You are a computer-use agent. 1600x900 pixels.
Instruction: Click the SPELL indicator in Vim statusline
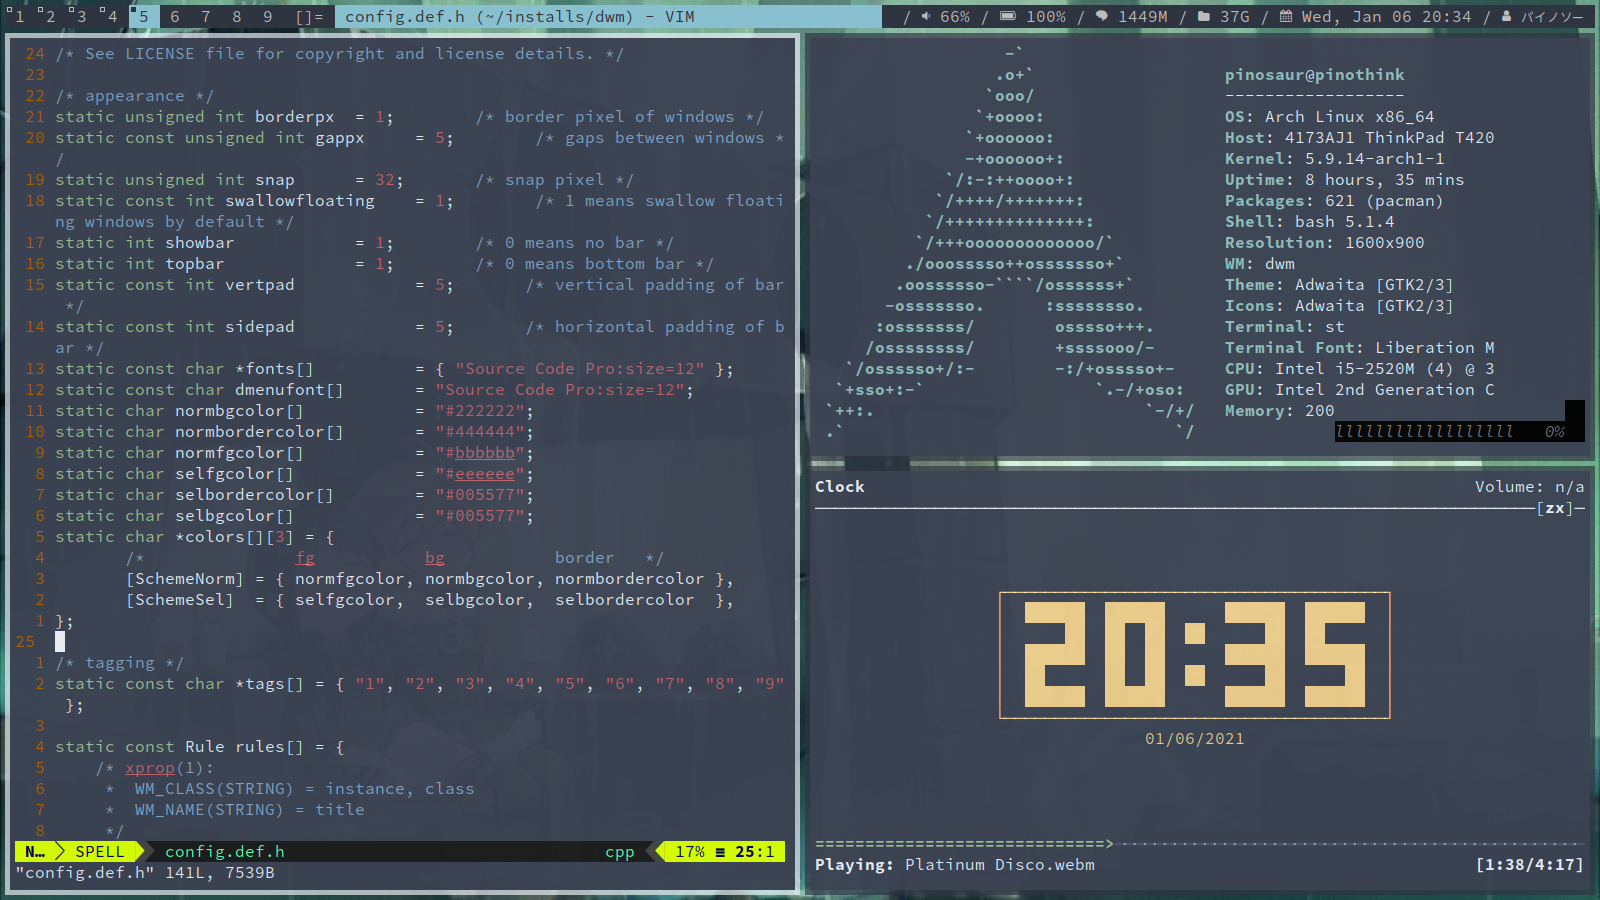[x=100, y=852]
